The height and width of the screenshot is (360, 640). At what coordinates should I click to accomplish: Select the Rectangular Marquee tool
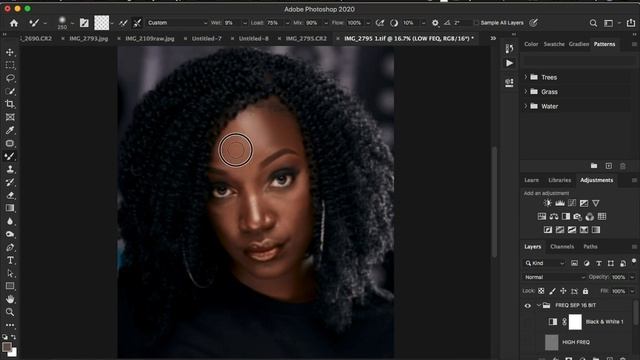click(10, 65)
